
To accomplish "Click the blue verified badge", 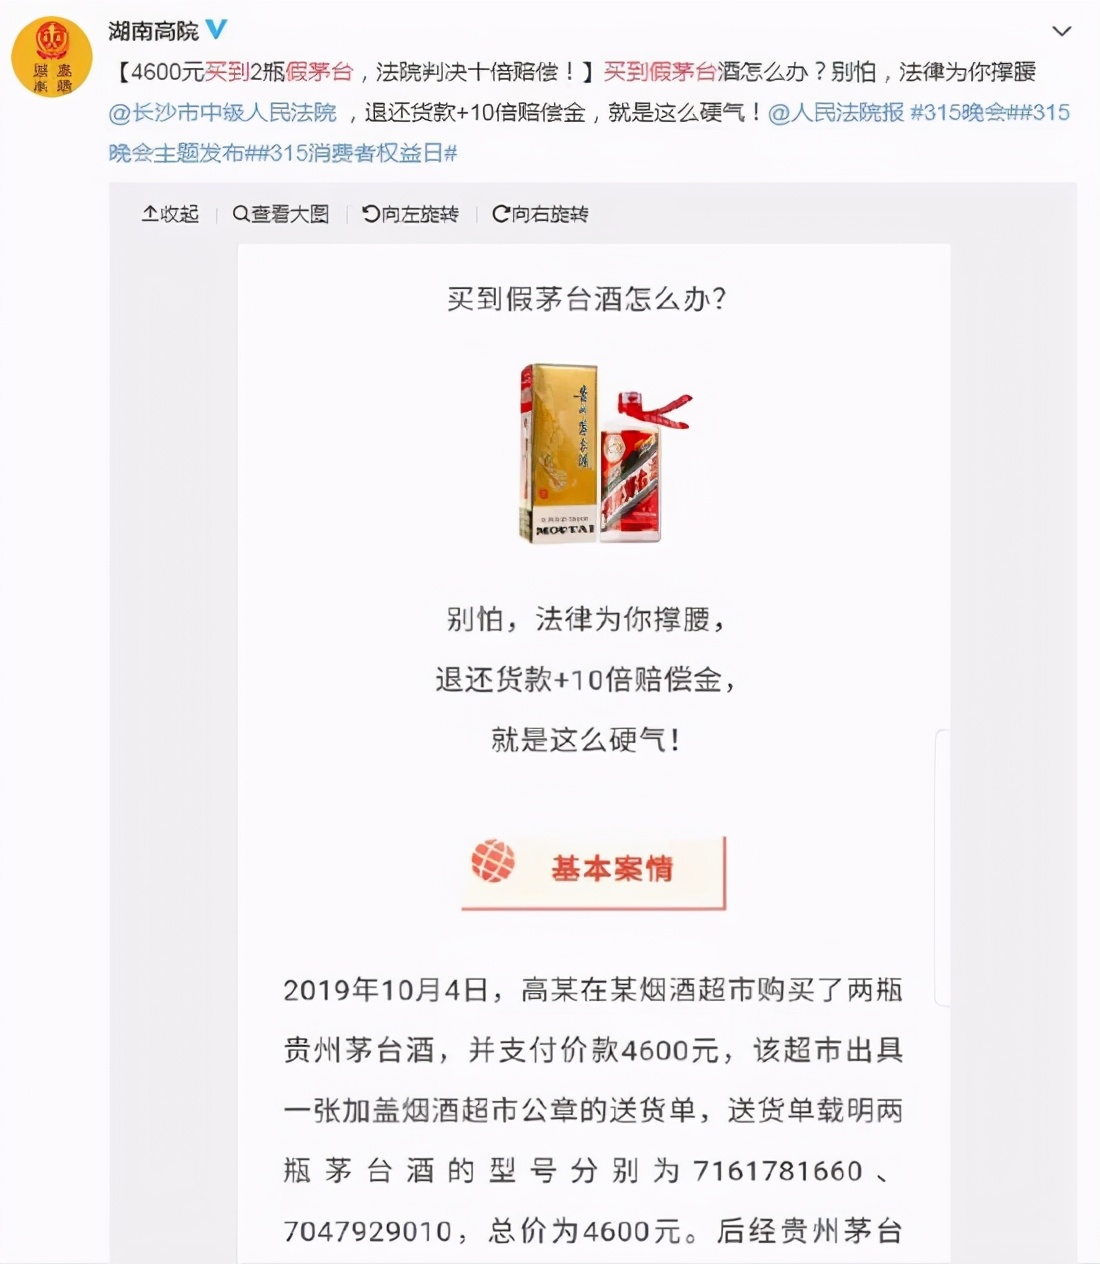I will 216,30.
